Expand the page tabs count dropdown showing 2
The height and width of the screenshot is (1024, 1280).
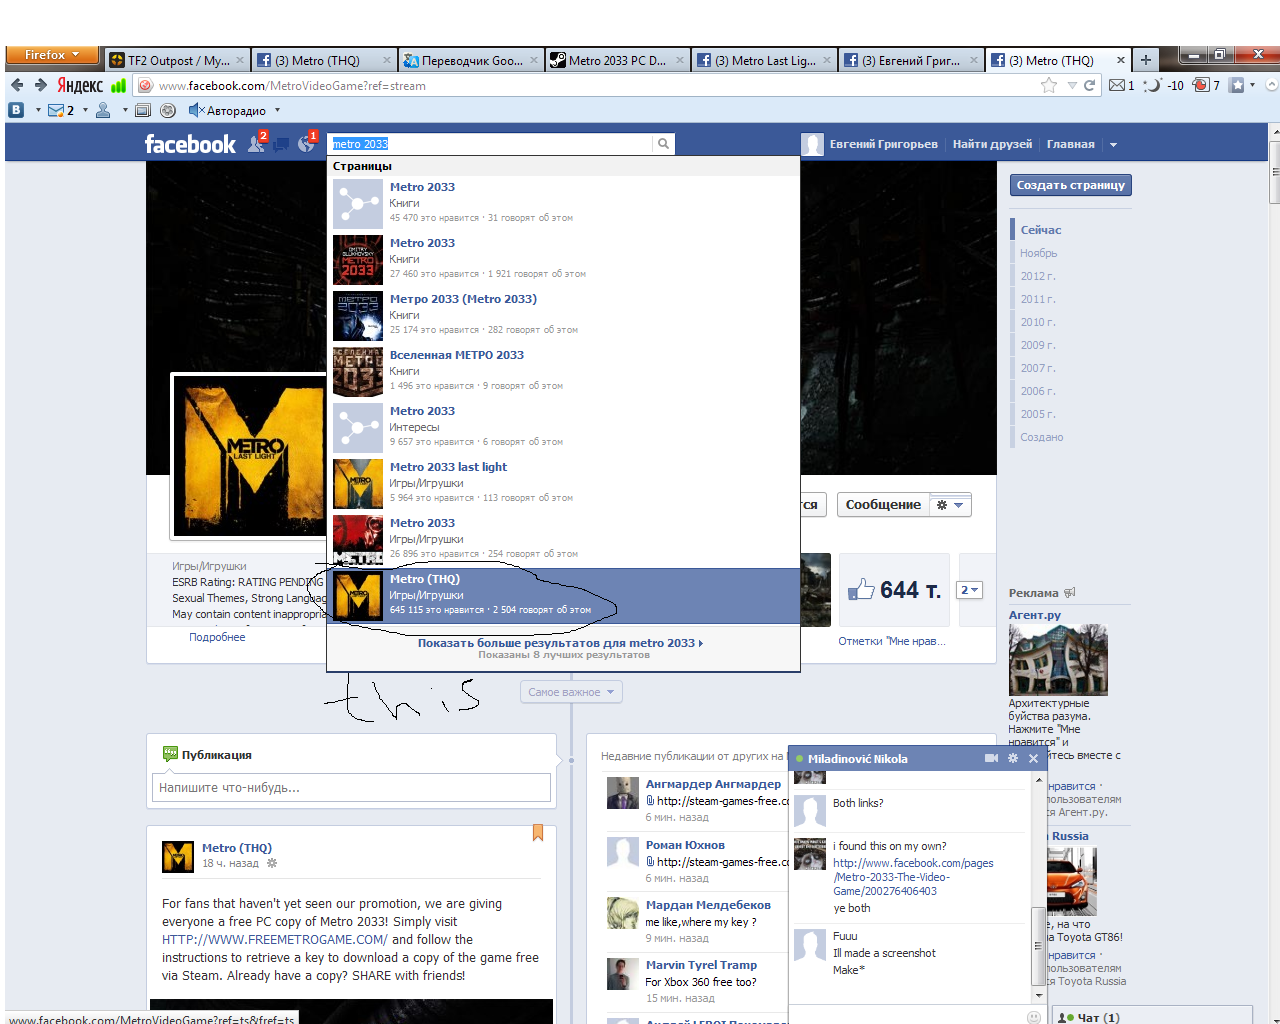(x=970, y=590)
